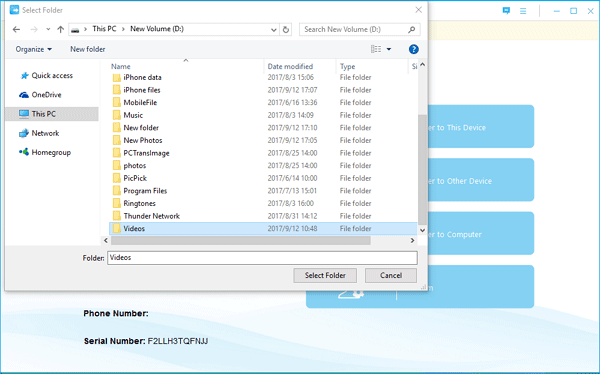The image size is (600, 374).
Task: Cancel the folder selection dialog
Action: coord(391,275)
